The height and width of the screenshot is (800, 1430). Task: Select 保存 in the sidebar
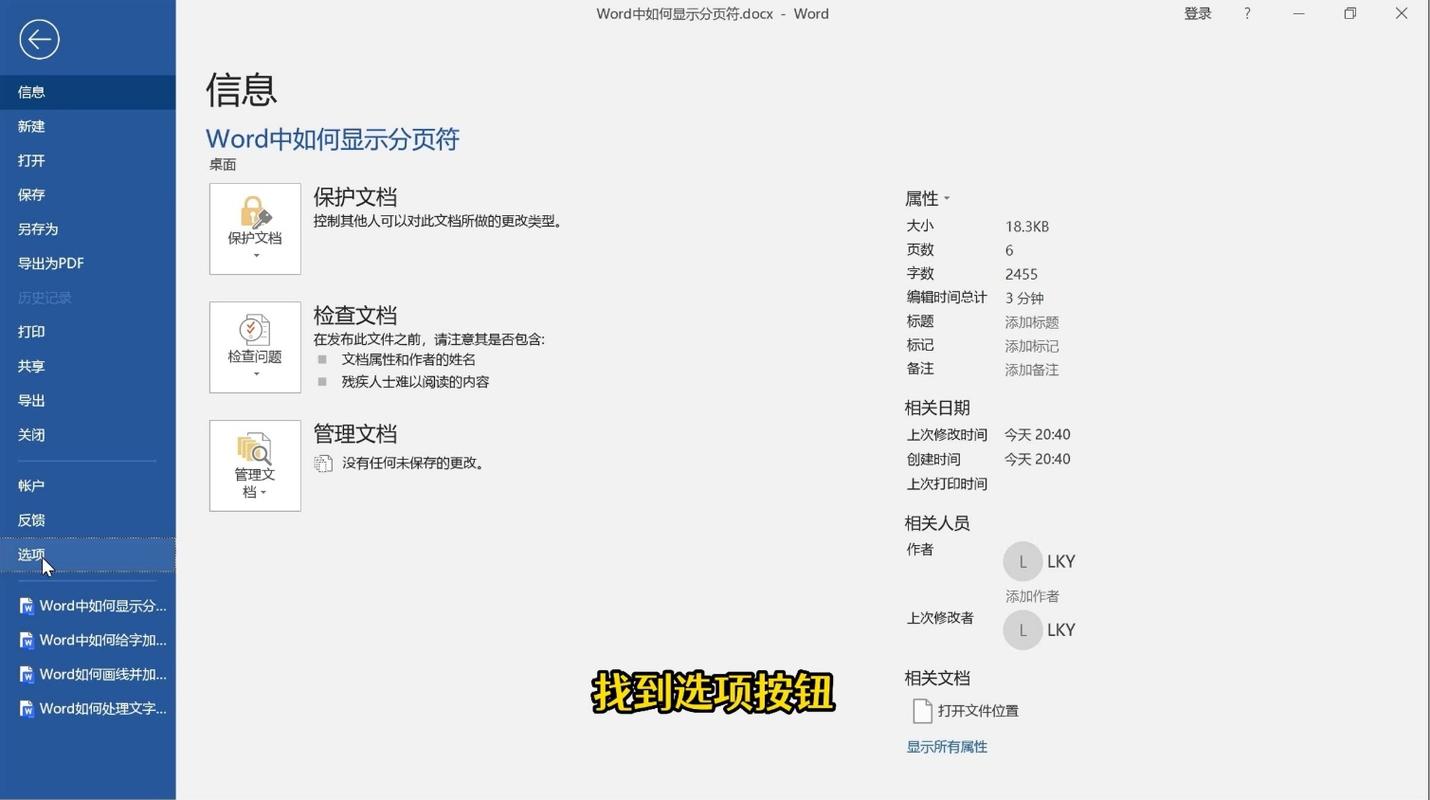88,195
